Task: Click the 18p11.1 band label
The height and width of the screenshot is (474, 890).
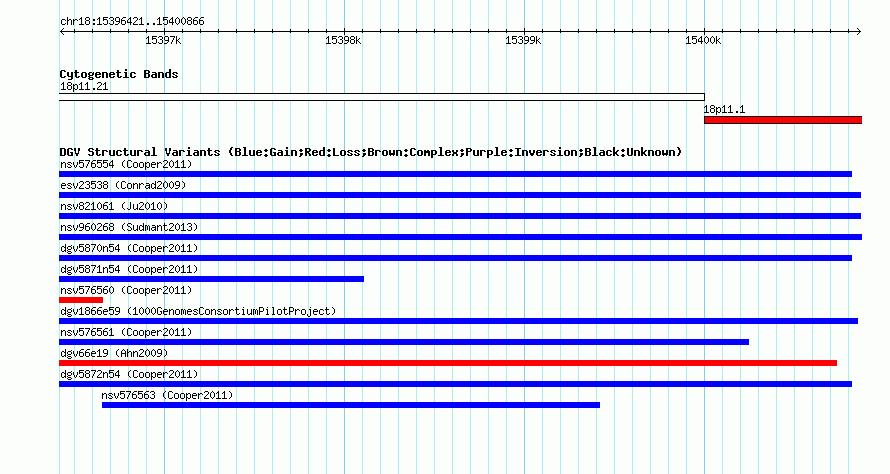Action: coord(724,110)
